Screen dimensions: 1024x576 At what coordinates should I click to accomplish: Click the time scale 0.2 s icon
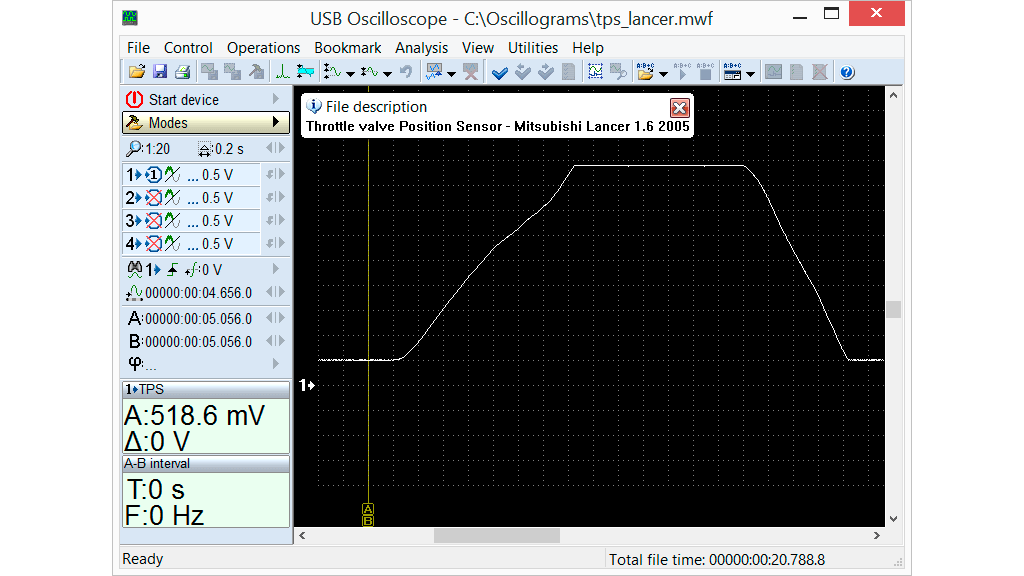(x=204, y=150)
